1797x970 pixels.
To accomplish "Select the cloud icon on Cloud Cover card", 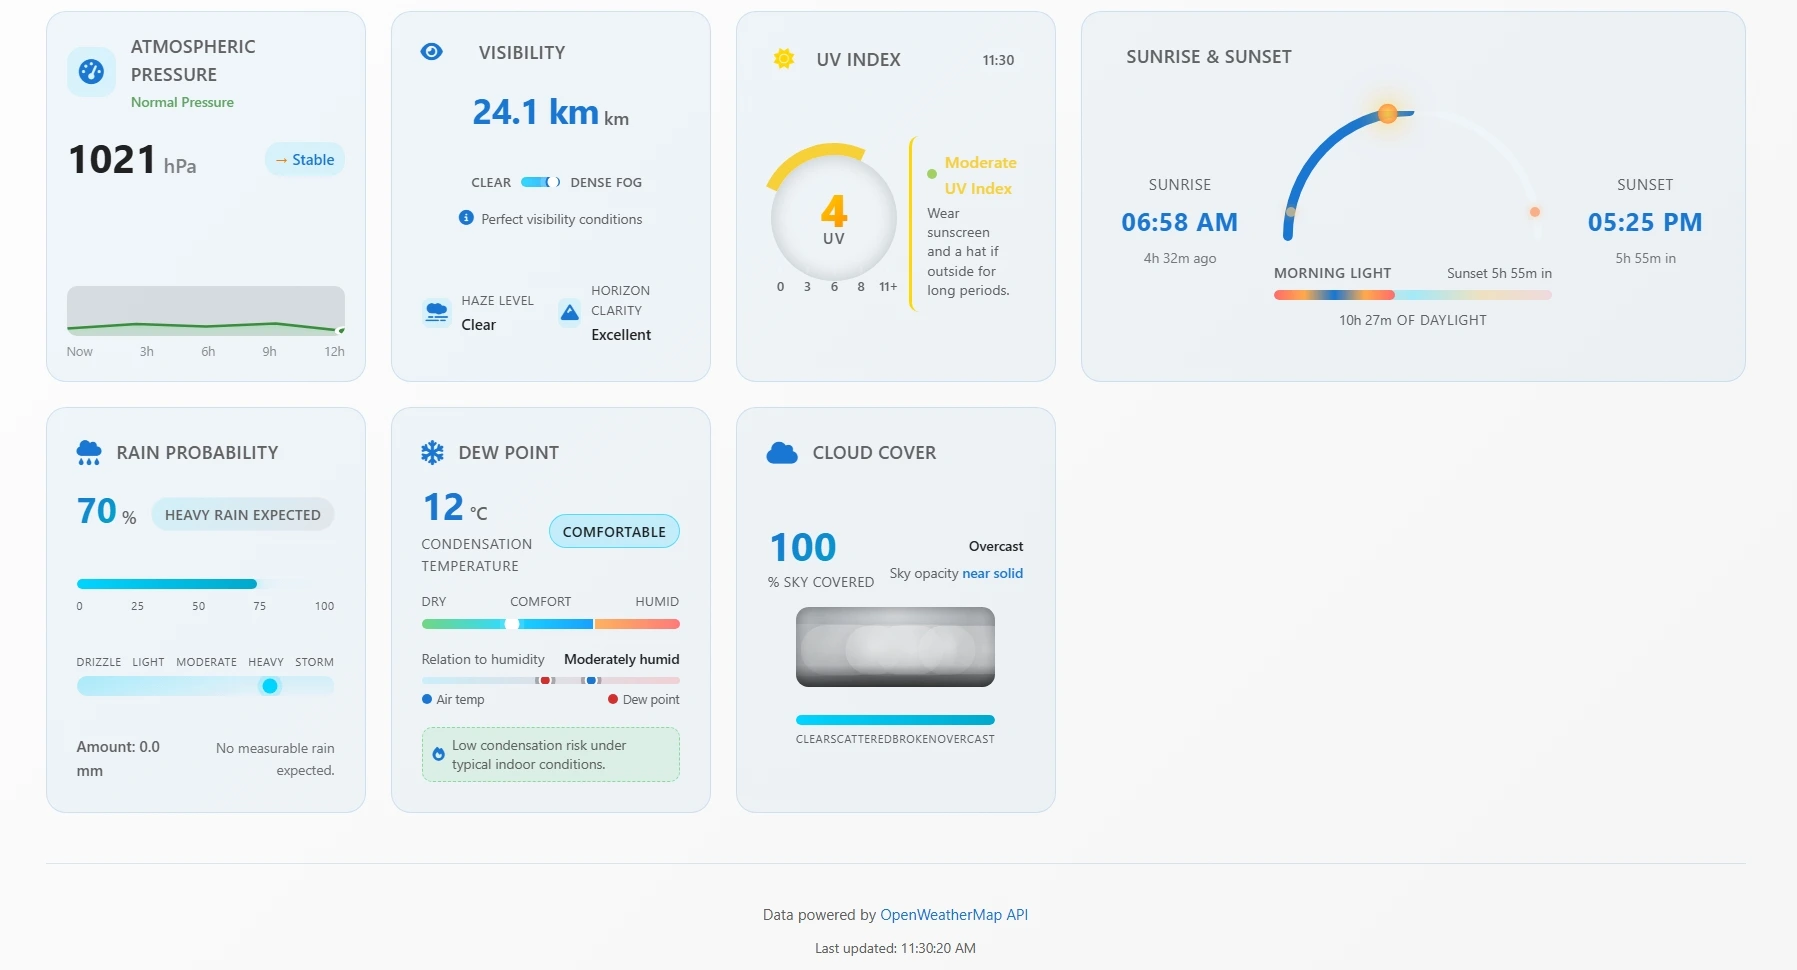I will pos(781,452).
